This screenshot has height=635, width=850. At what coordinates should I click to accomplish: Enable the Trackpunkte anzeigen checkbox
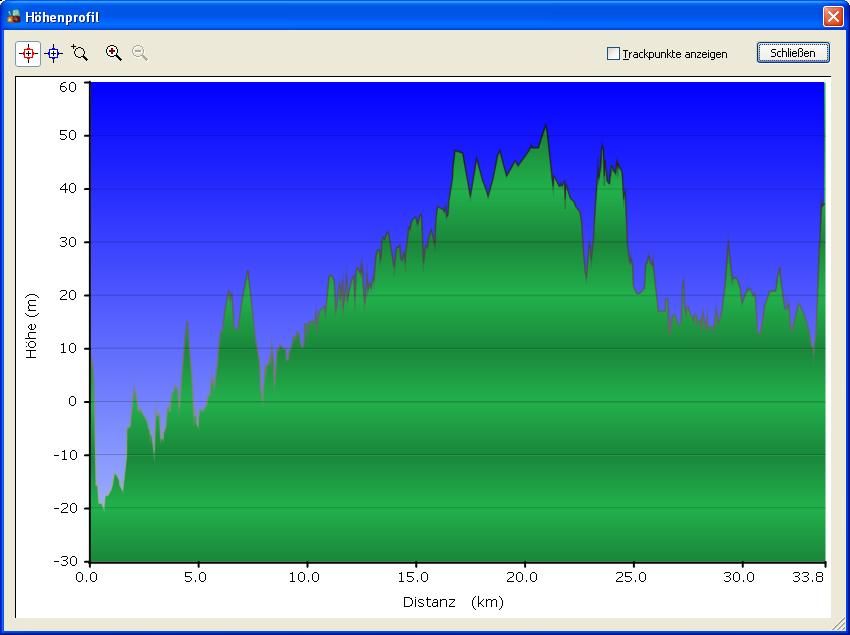tap(613, 54)
